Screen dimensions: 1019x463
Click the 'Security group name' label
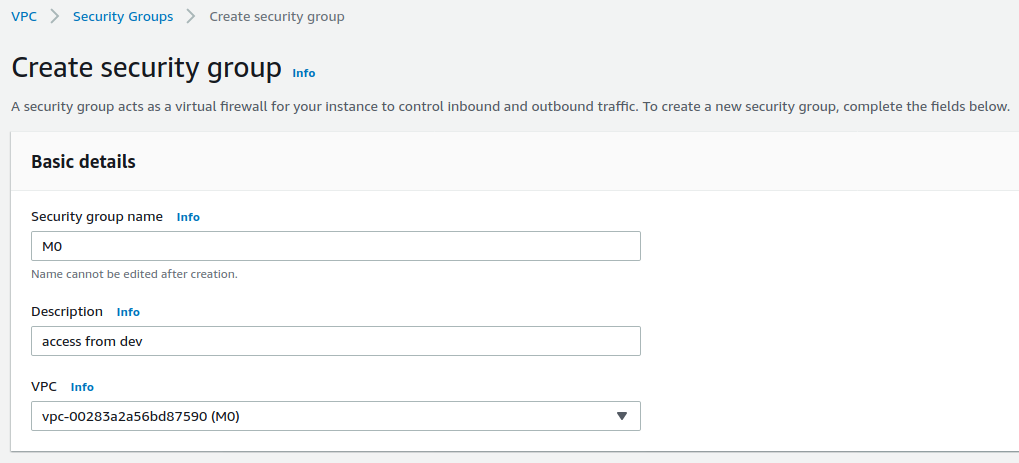click(97, 217)
